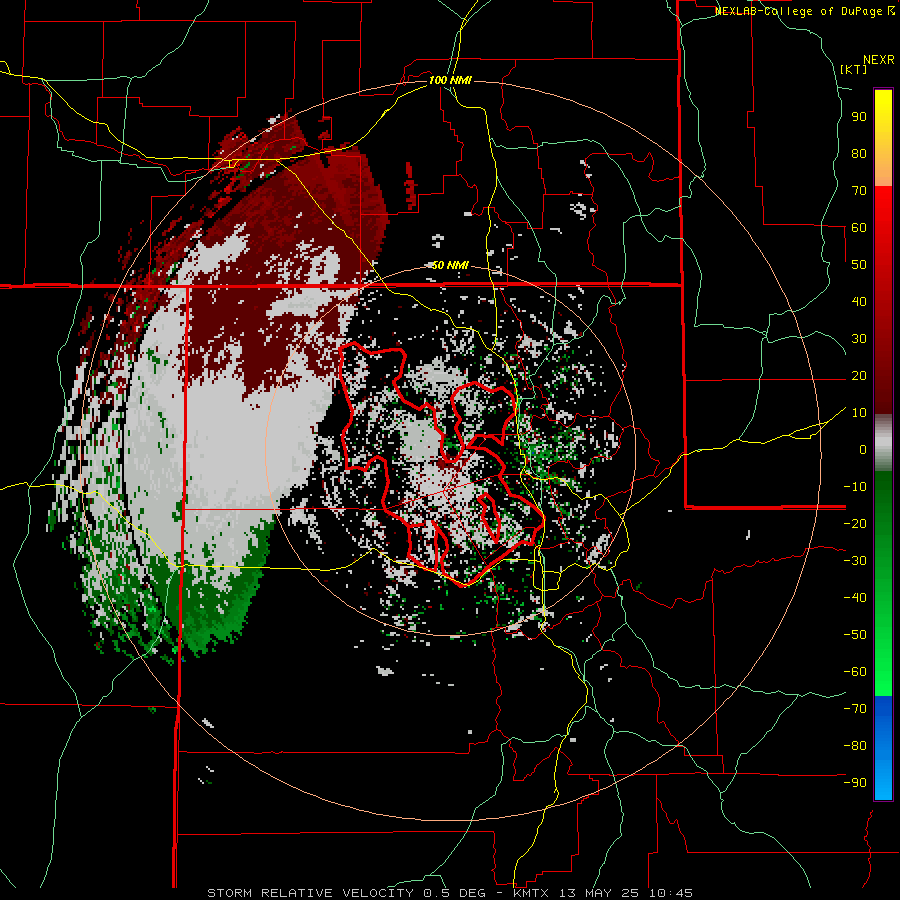Viewport: 900px width, 900px height.
Task: Click the -10 value on the color scale
Action: click(855, 487)
